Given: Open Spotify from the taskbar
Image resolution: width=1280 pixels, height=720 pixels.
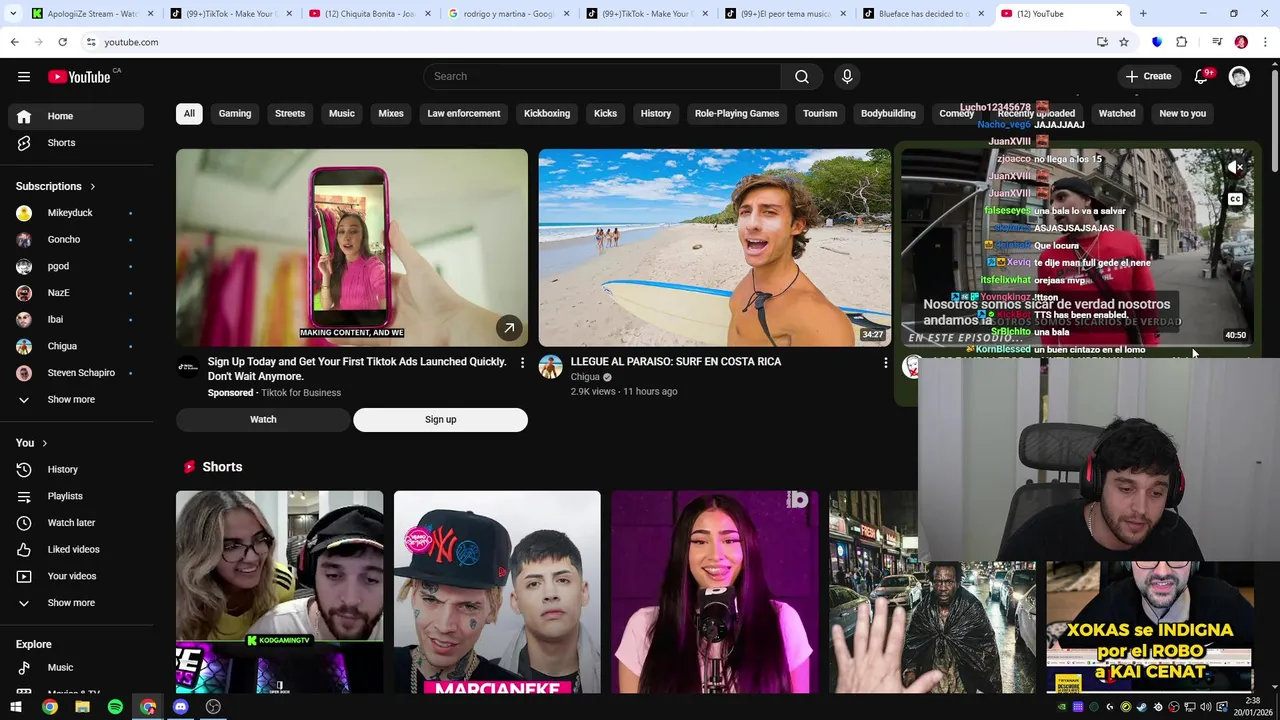Looking at the screenshot, I should (x=115, y=707).
